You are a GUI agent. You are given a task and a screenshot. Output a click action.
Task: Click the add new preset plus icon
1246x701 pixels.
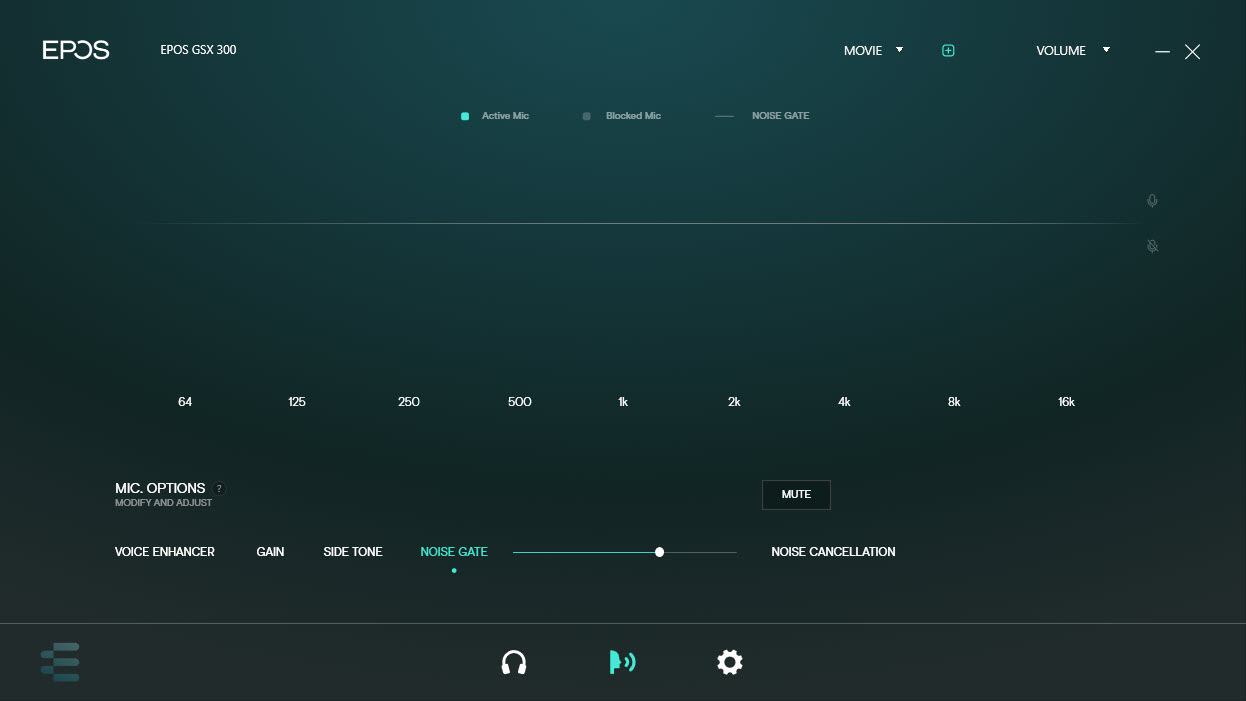pos(948,50)
